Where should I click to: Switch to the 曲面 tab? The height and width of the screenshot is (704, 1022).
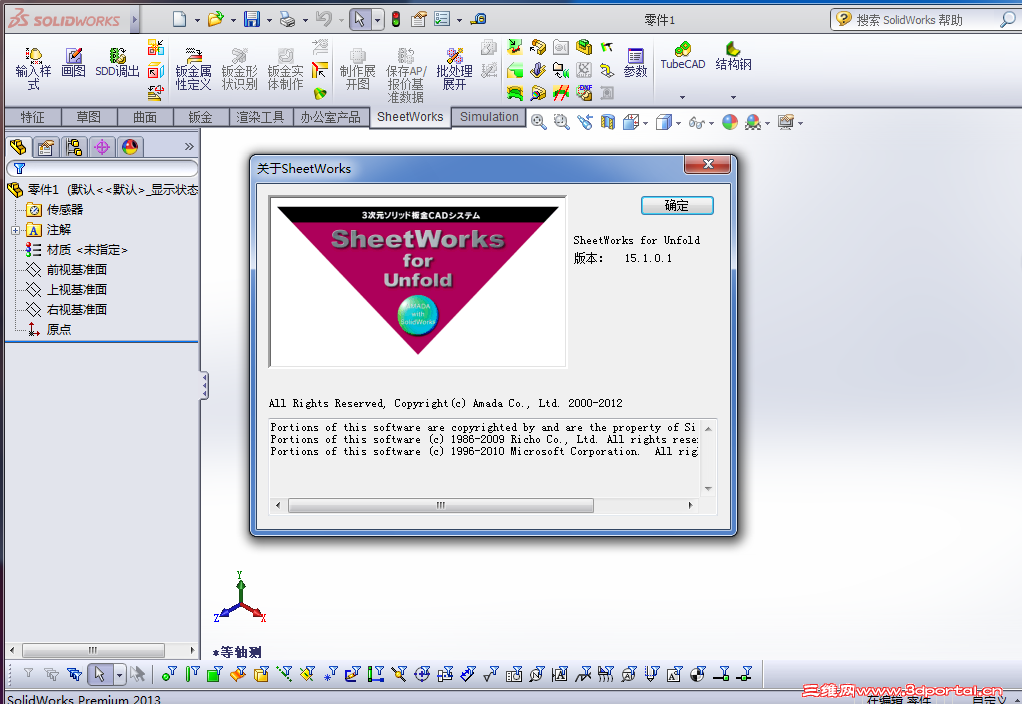coord(145,117)
